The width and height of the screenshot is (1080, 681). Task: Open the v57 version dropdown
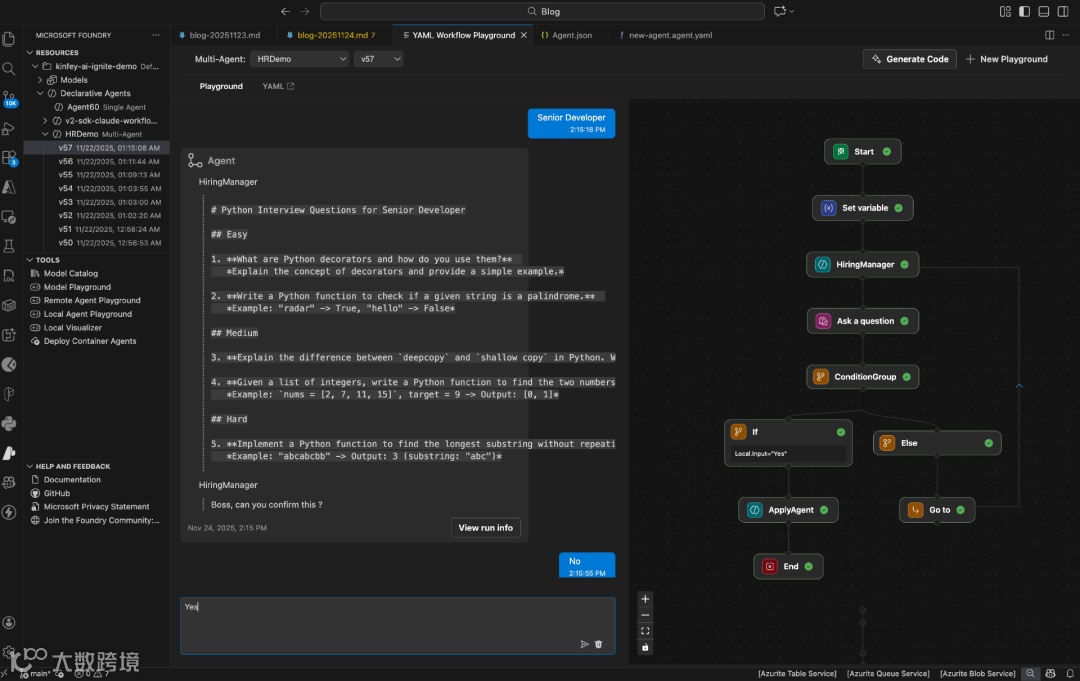click(x=378, y=59)
